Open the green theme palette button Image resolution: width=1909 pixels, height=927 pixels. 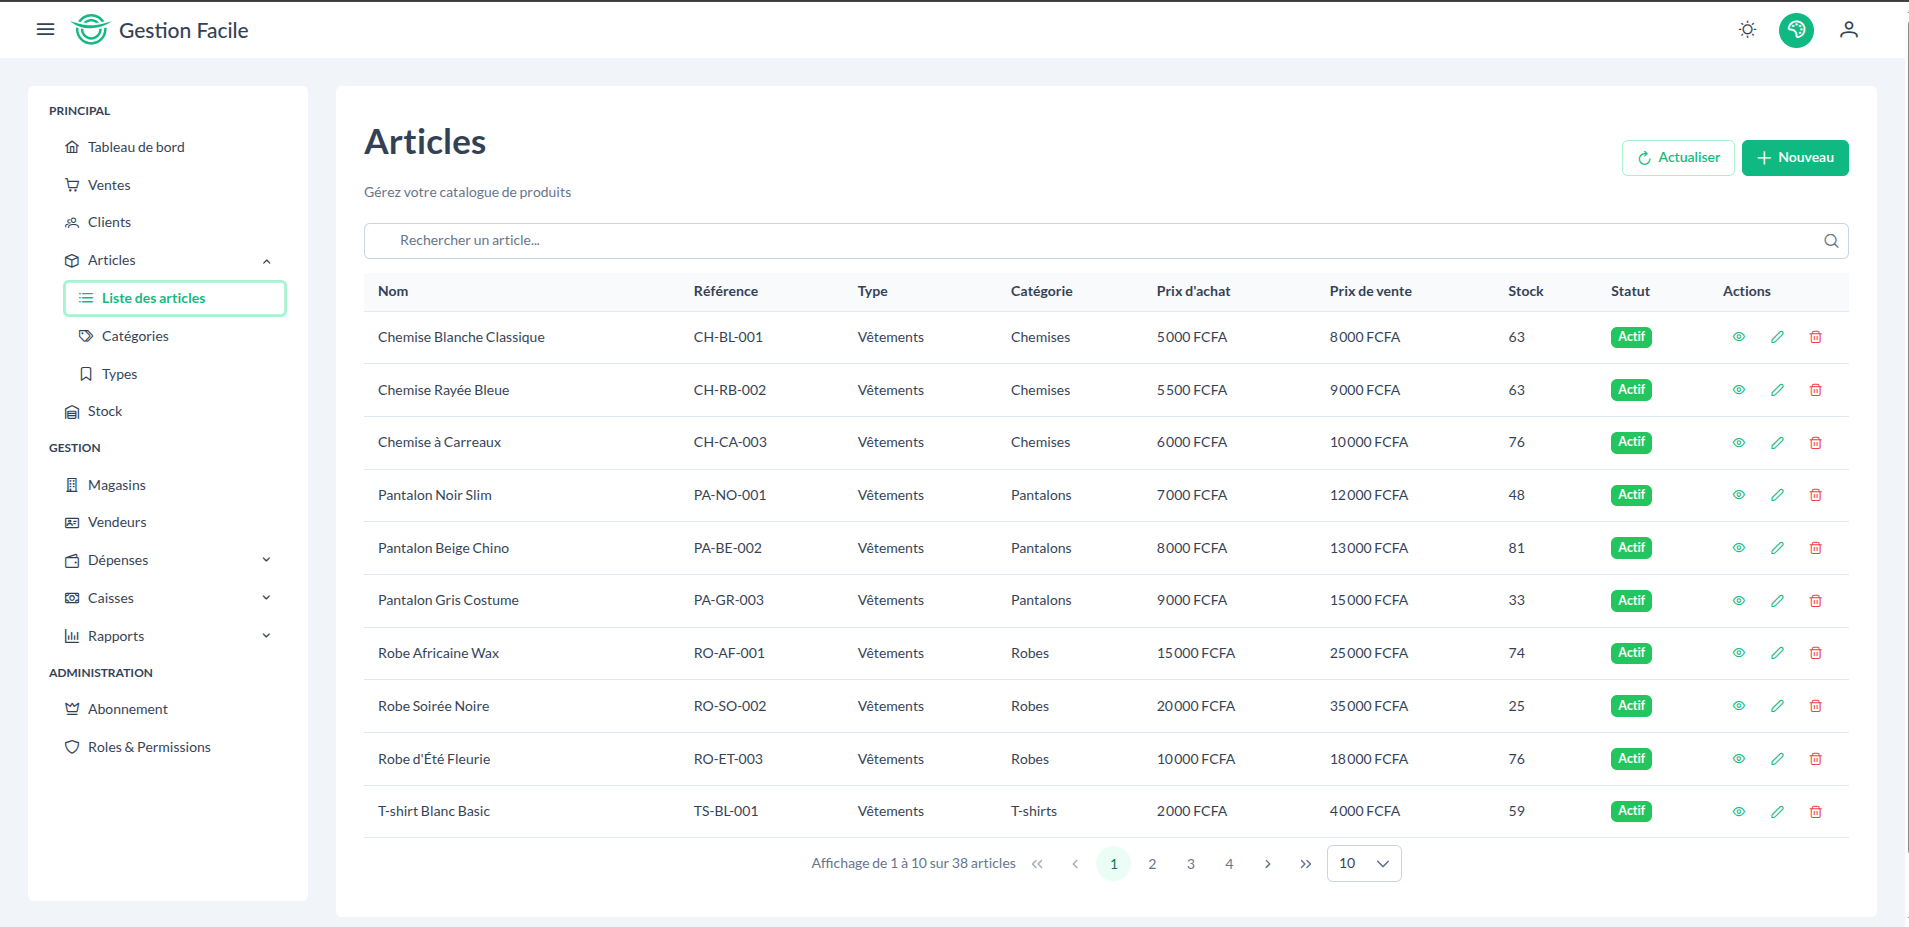pos(1796,30)
